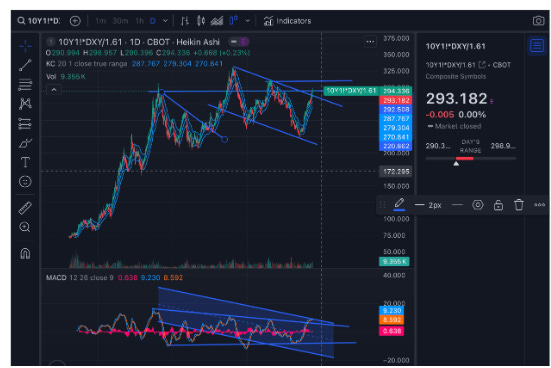Take a snapshot with the camera icon
Viewport: 551px width, 368px height.
tap(538, 21)
